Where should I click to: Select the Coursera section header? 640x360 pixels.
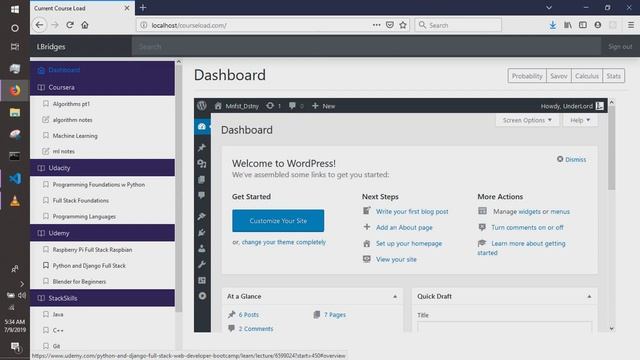(102, 87)
